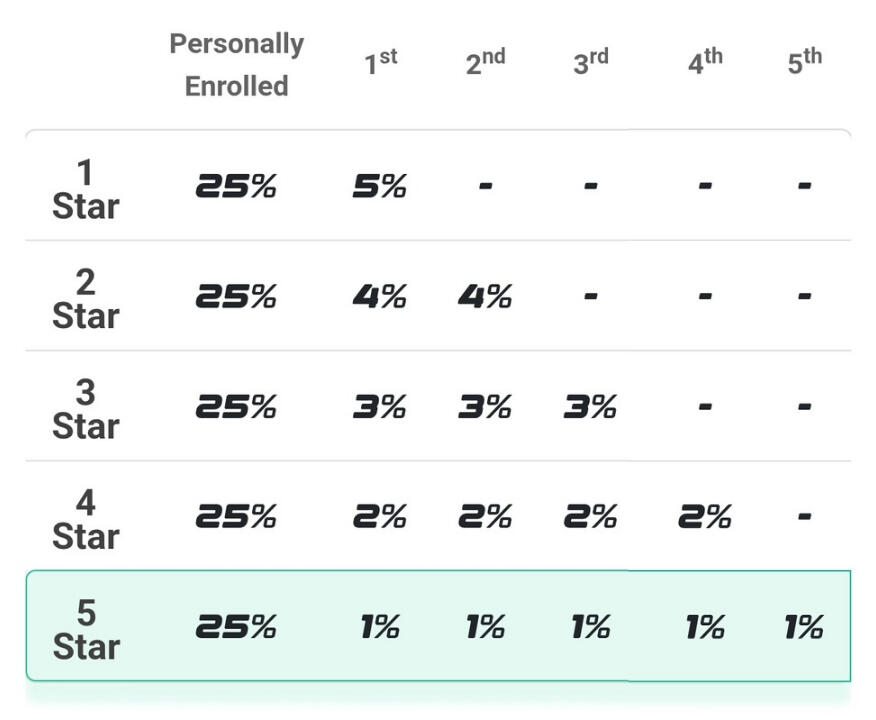
Task: Click 4% under the 2nd level column
Action: pos(485,296)
